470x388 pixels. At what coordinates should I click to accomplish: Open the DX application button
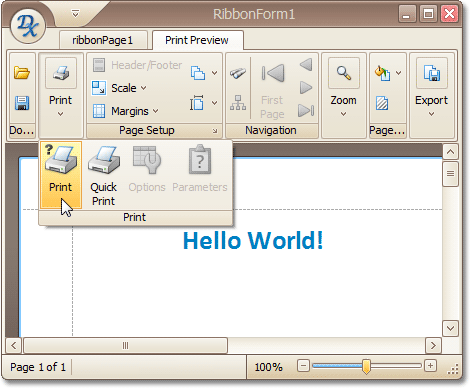pos(28,26)
